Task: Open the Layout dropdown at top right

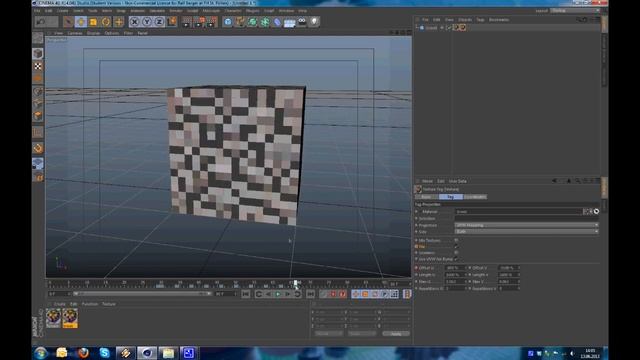Action: click(x=574, y=11)
